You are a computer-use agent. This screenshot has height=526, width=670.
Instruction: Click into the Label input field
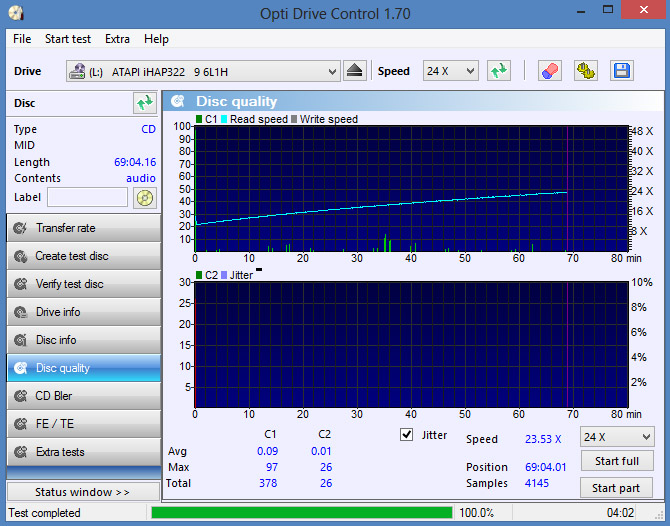[x=87, y=197]
